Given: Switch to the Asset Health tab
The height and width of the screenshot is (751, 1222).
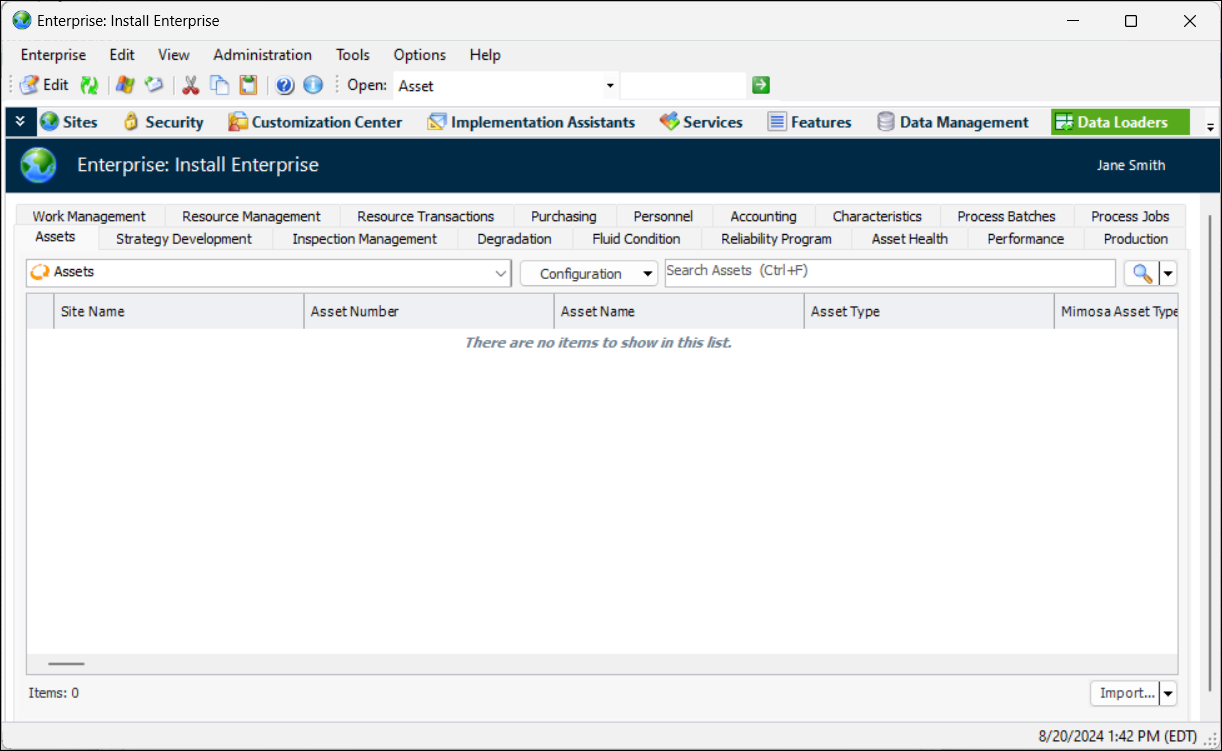Looking at the screenshot, I should [x=909, y=239].
